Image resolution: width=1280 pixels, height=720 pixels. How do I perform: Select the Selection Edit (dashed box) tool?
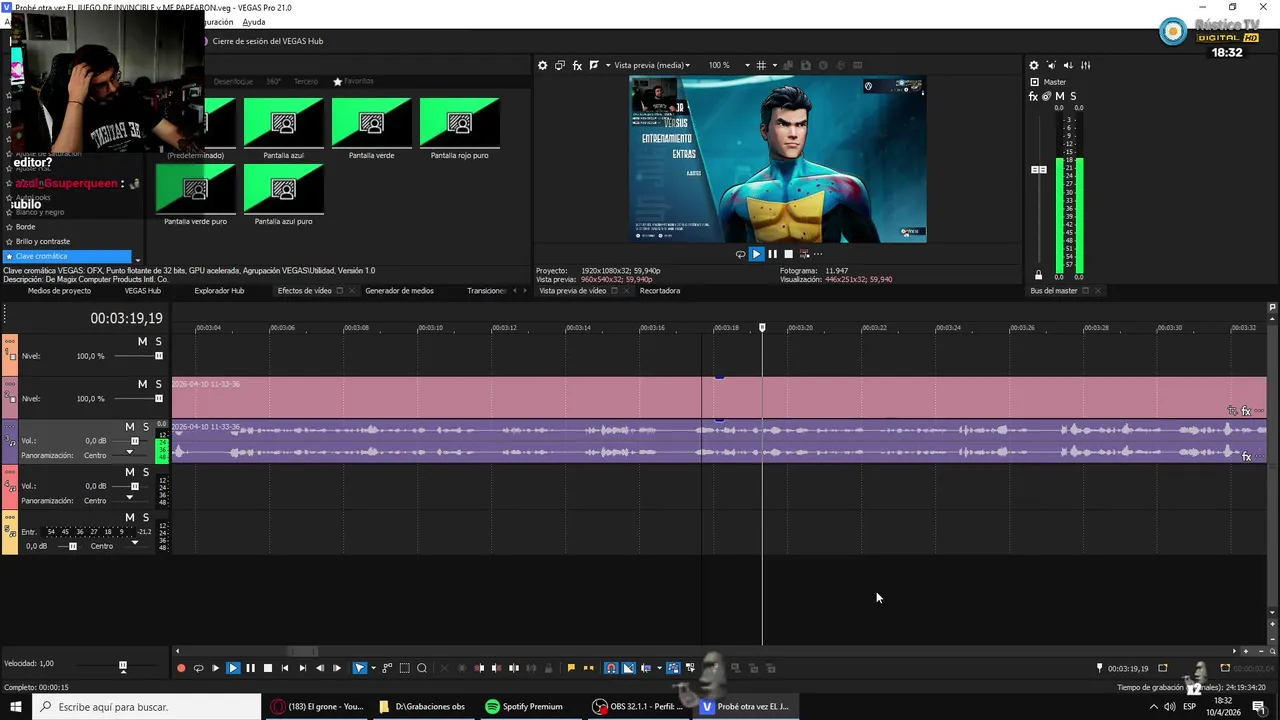[404, 668]
